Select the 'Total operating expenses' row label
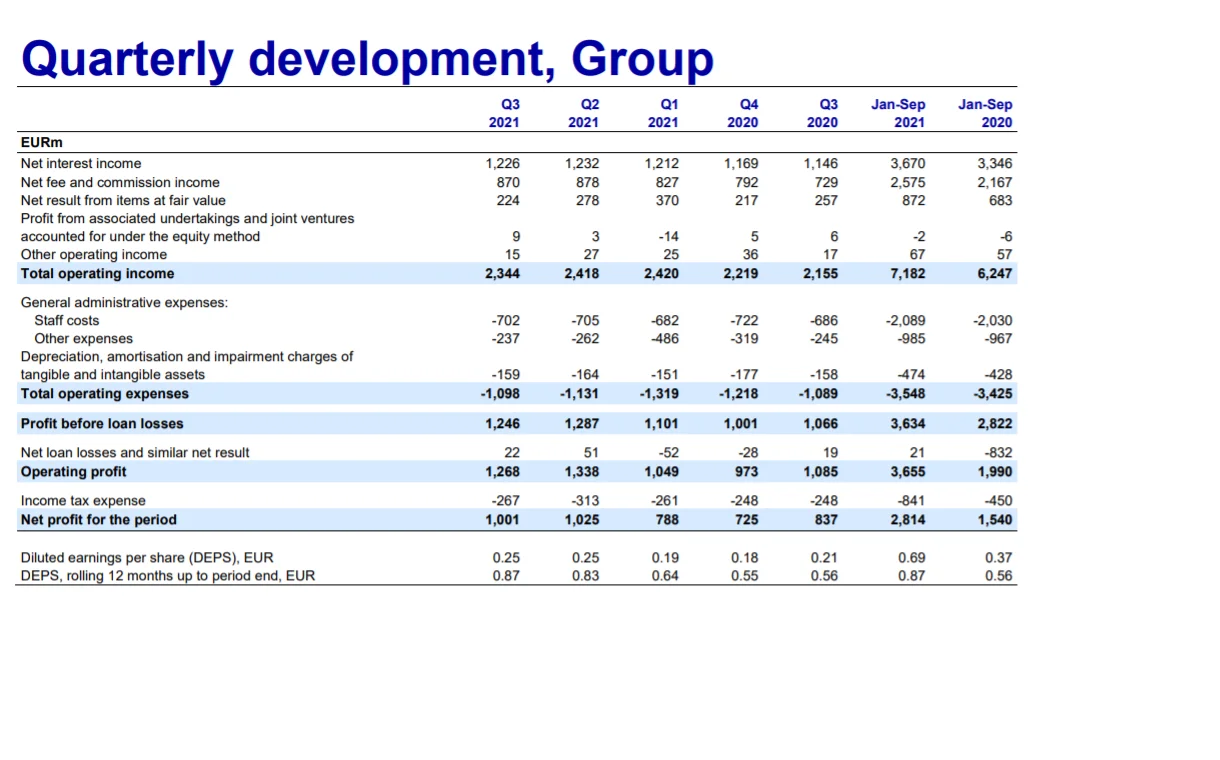Screen dimensions: 1220x760 click(x=105, y=393)
